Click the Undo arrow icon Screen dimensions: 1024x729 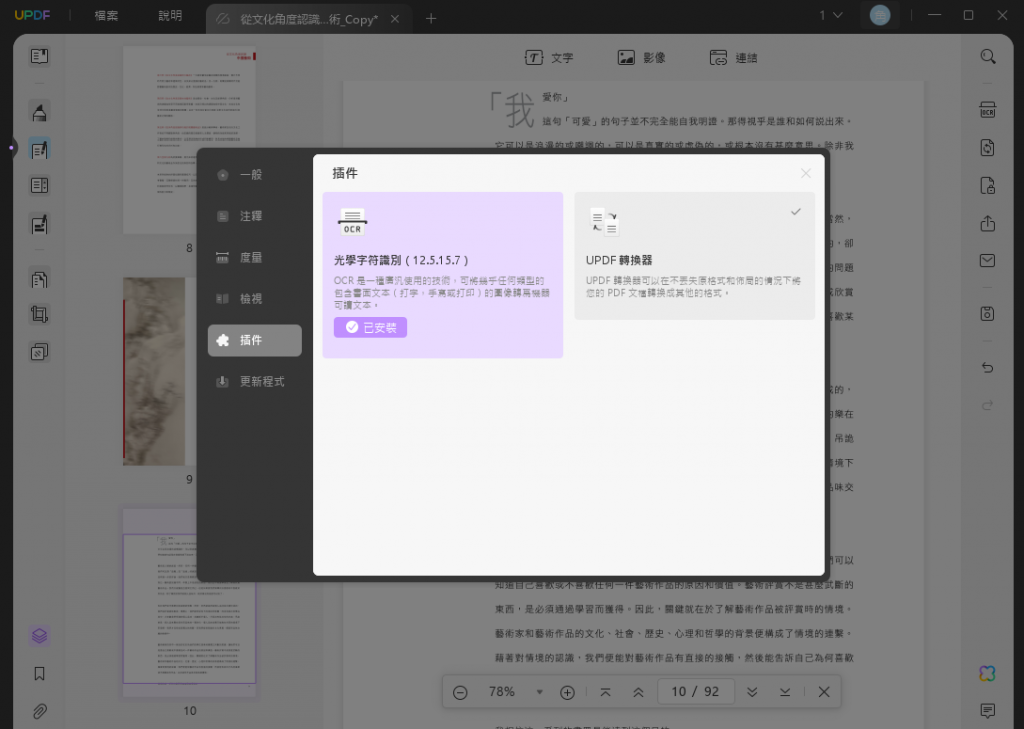987,367
